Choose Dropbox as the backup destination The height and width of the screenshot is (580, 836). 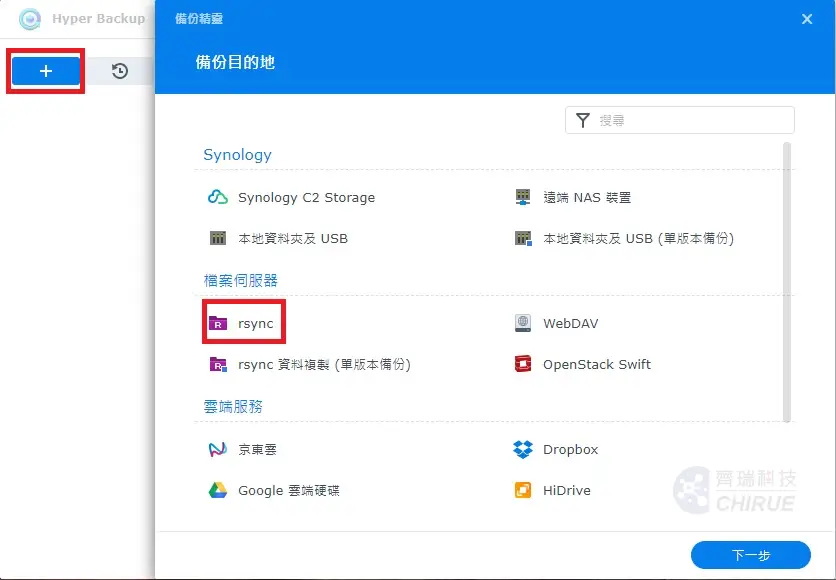coord(570,449)
